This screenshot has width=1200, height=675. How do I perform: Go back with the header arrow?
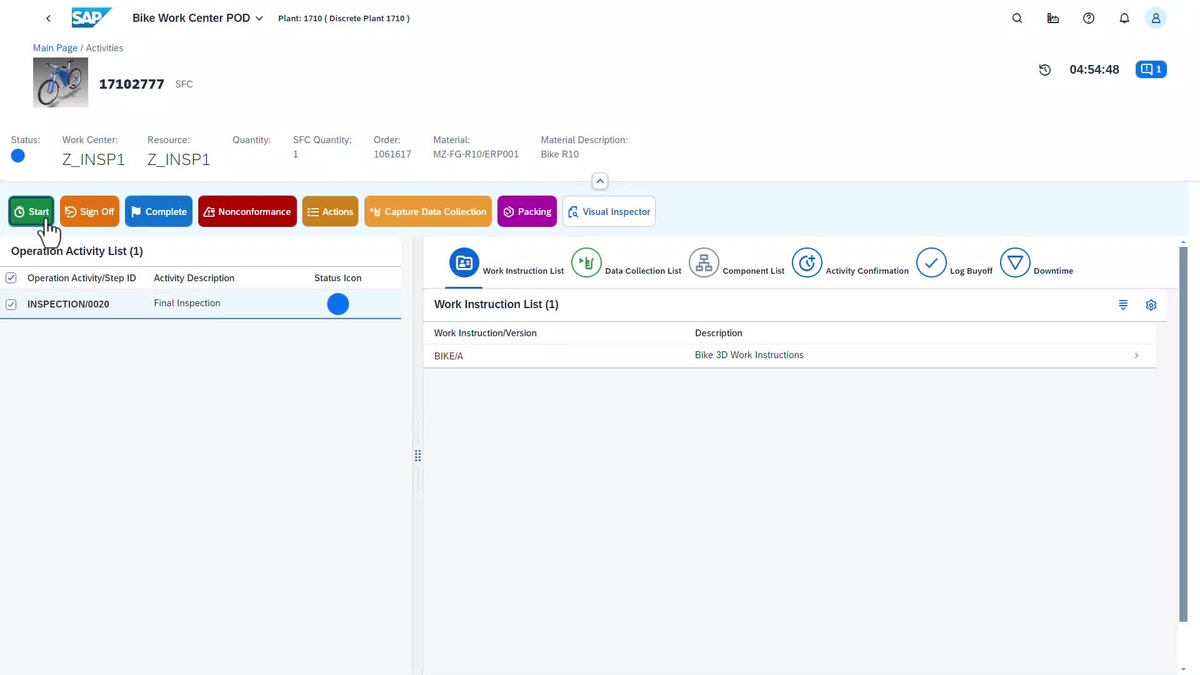[x=48, y=18]
